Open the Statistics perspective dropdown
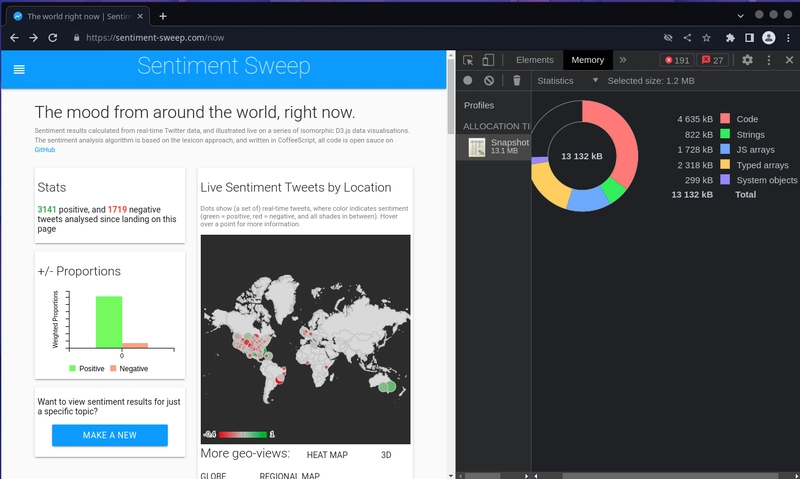The image size is (800, 479). [567, 81]
